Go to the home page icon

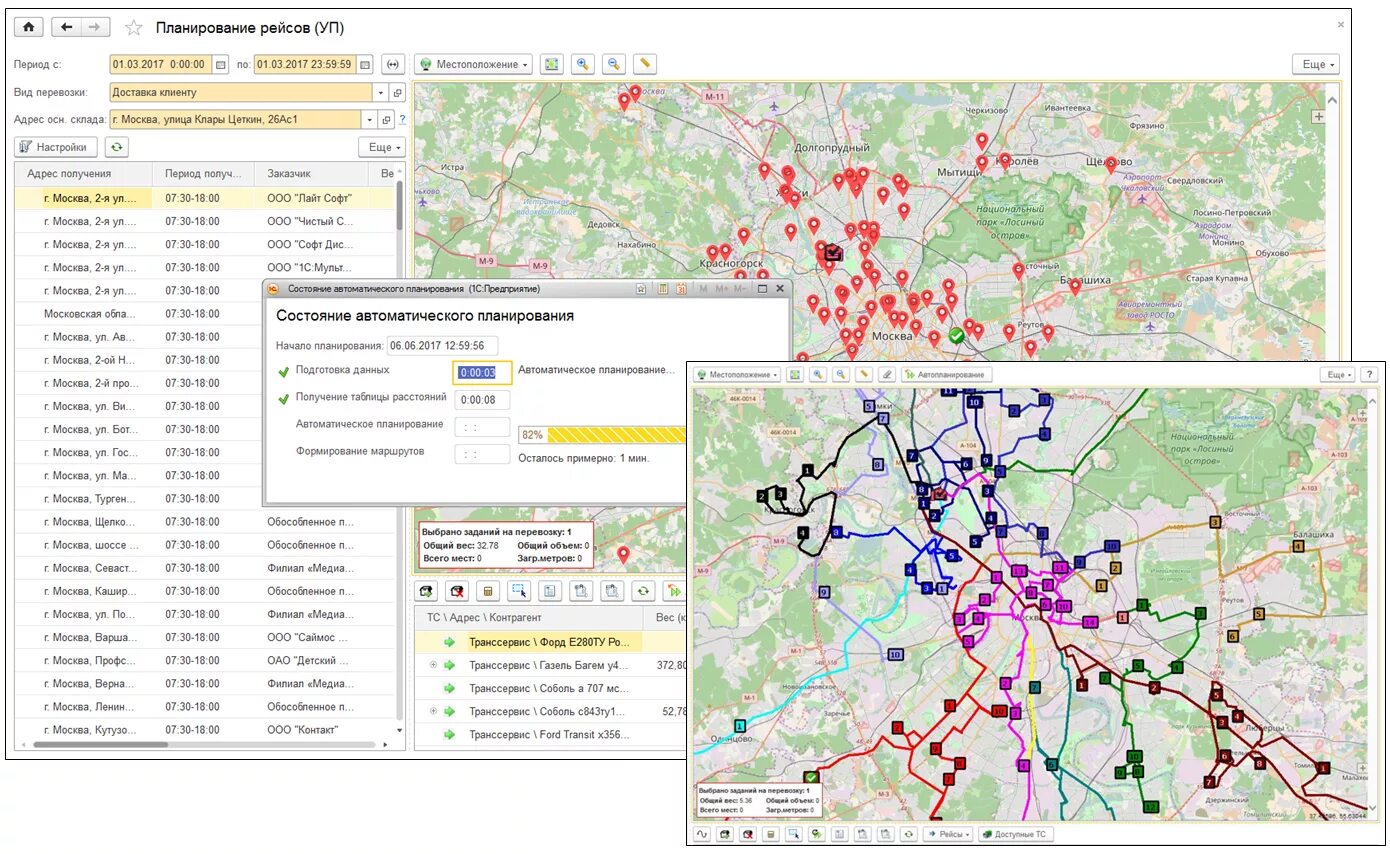(x=28, y=27)
